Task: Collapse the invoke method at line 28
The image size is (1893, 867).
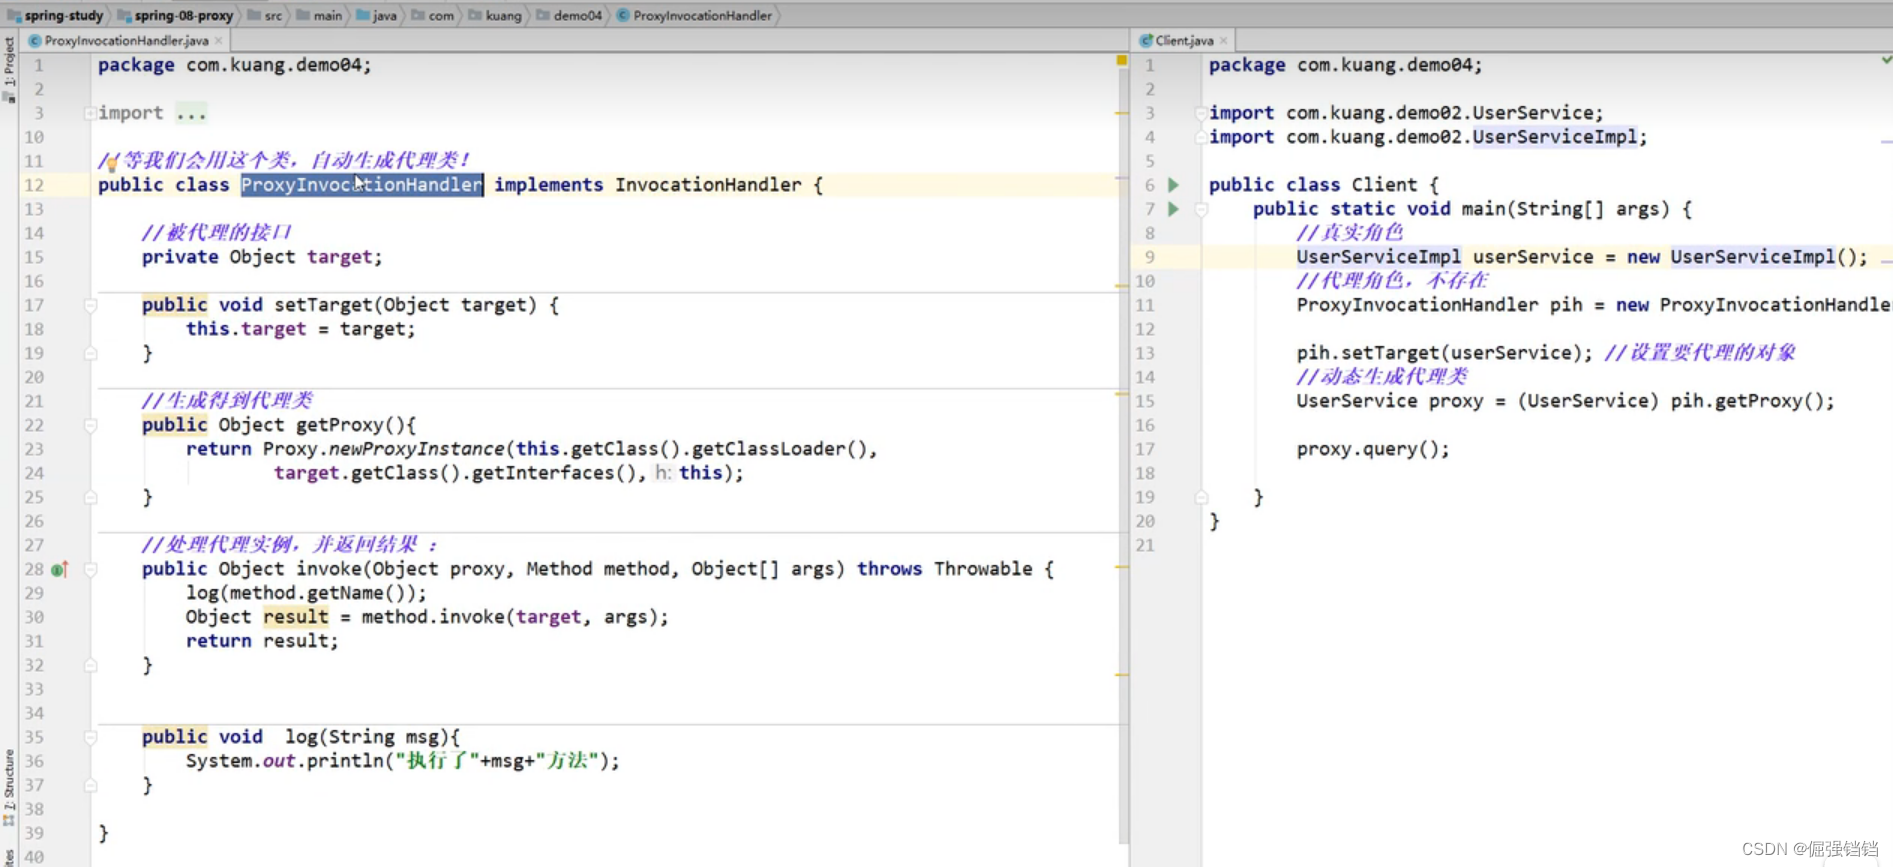Action: (90, 569)
